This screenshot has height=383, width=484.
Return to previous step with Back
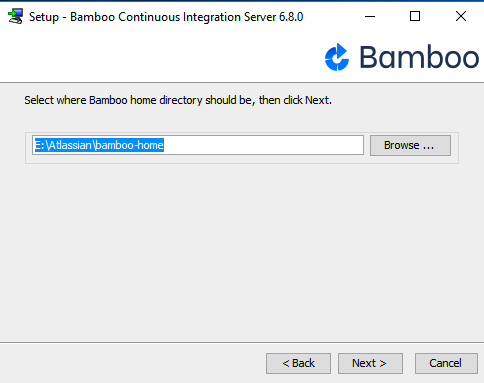[298, 363]
